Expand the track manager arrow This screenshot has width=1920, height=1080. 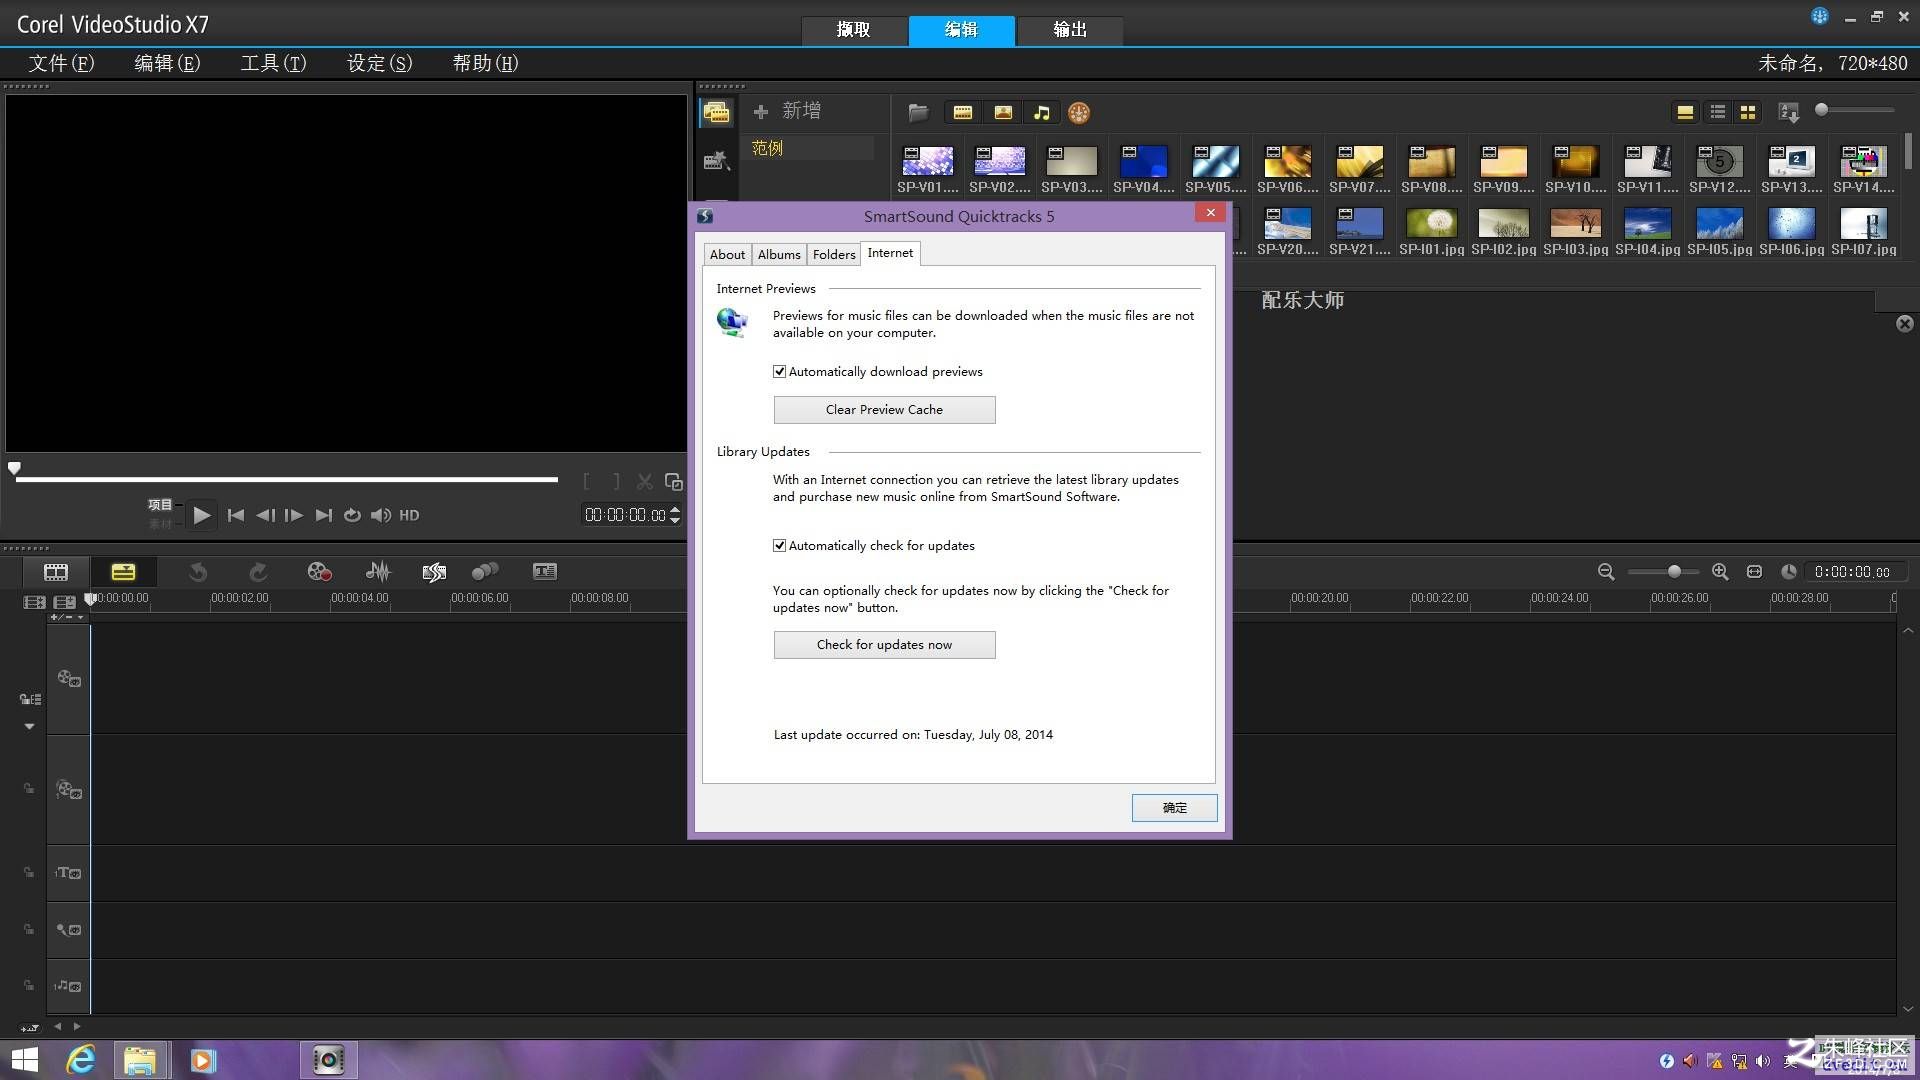(x=29, y=726)
